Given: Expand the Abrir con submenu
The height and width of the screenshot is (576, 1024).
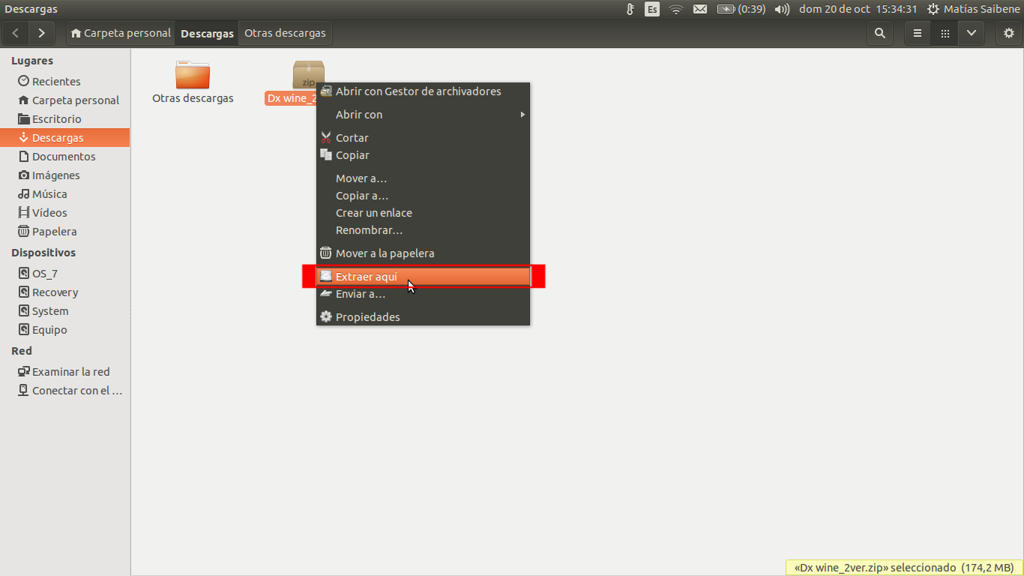Looking at the screenshot, I should (423, 114).
